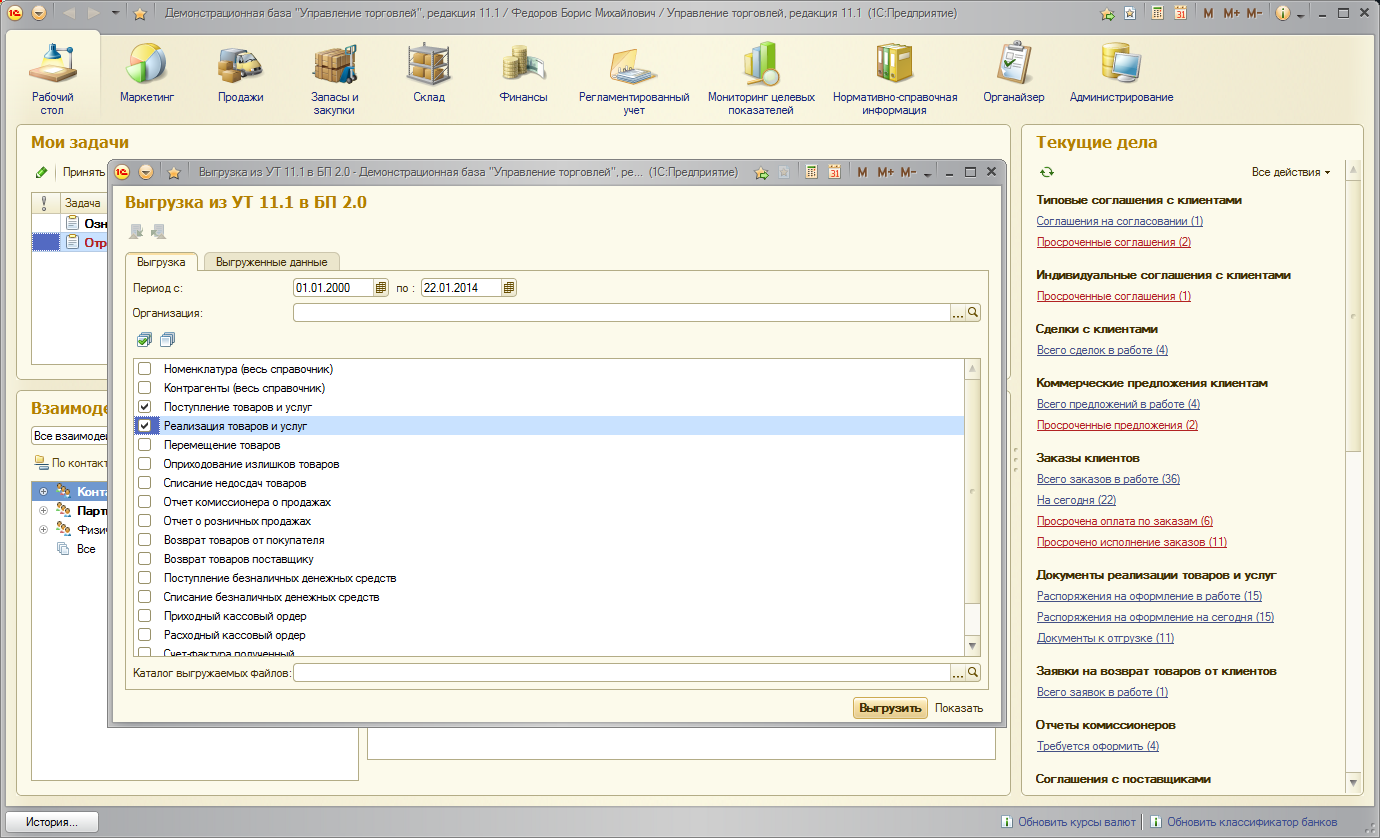This screenshot has height=838, width=1380.
Task: Uncheck Поступление товаров и услуг
Action: coord(144,407)
